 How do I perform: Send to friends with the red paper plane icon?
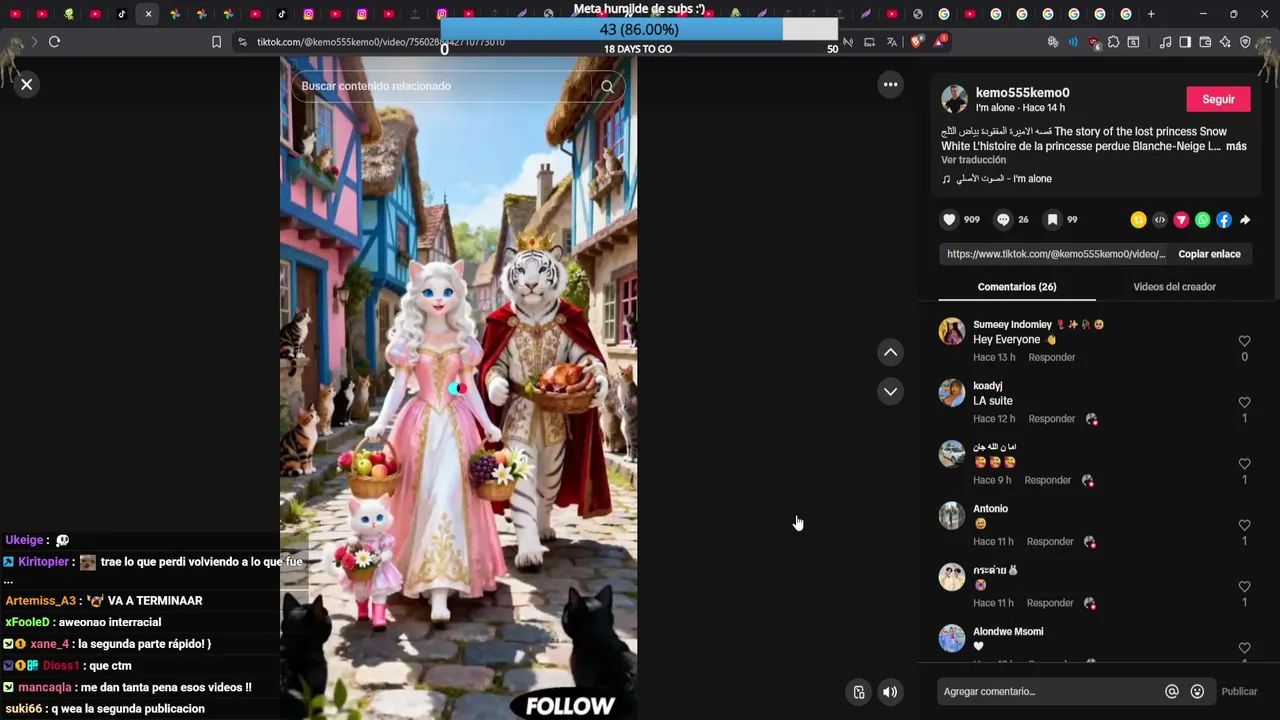click(x=1181, y=220)
